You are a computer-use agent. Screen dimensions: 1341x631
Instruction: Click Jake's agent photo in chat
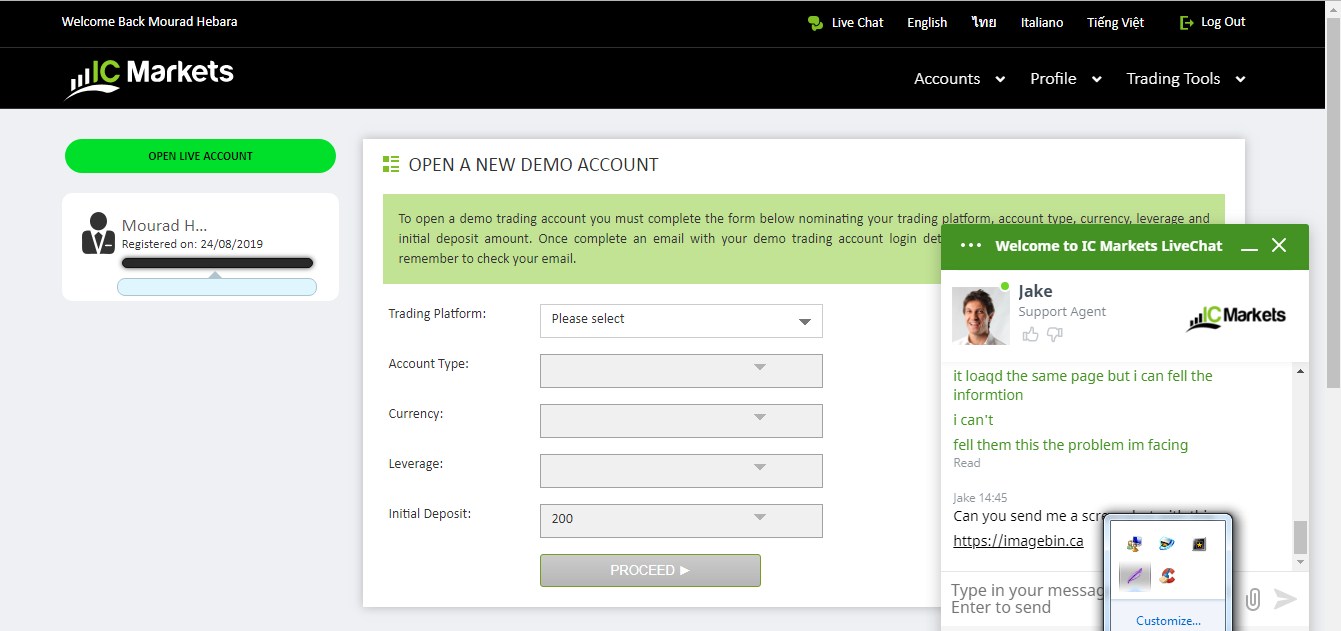point(981,316)
